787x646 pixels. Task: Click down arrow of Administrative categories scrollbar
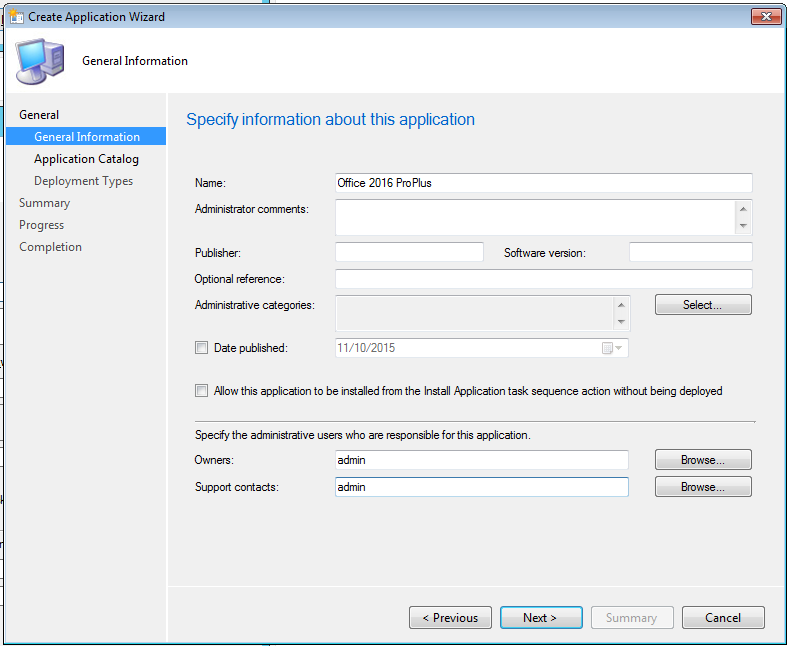pyautogui.click(x=621, y=322)
